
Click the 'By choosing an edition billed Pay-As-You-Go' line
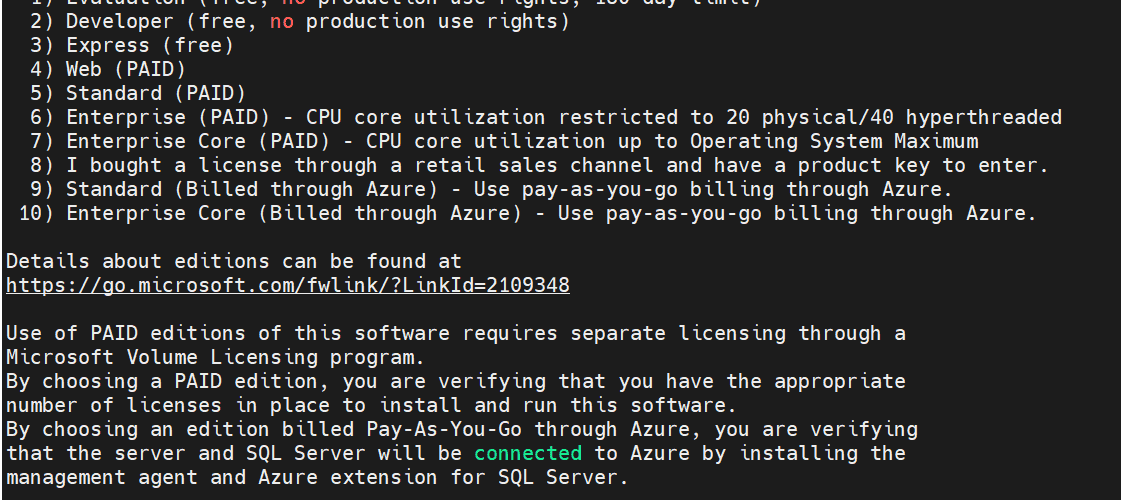462,429
